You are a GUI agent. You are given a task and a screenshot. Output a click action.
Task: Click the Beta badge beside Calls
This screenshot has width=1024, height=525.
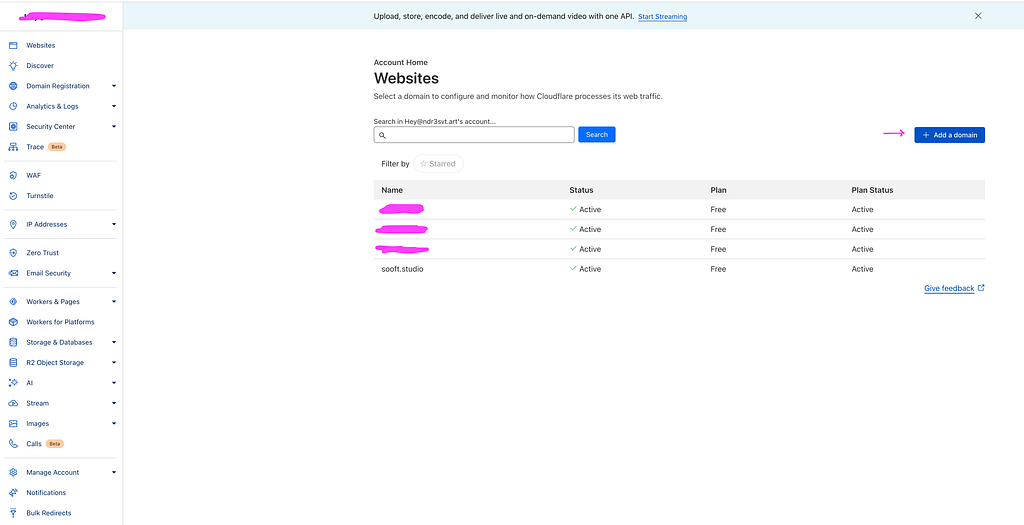(55, 444)
